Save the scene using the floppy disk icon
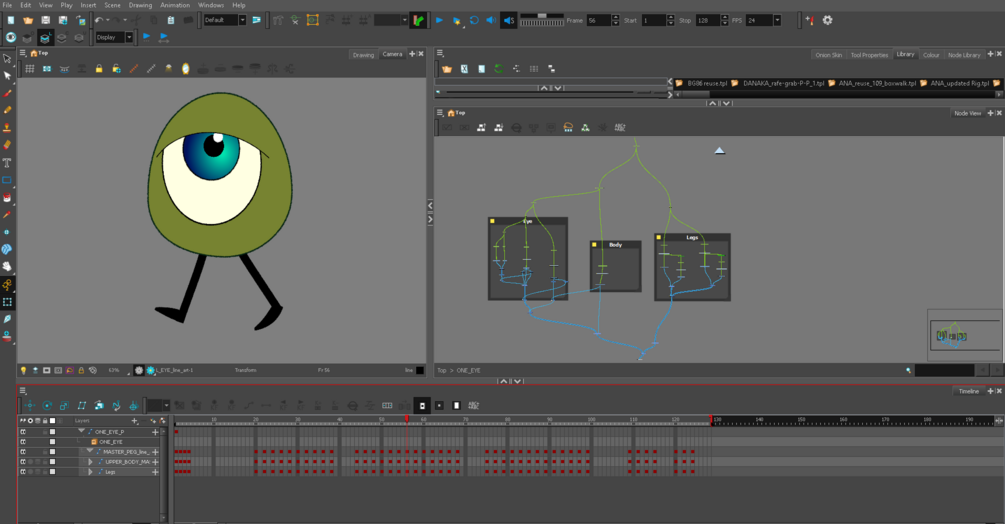The width and height of the screenshot is (1005, 524). pos(46,20)
